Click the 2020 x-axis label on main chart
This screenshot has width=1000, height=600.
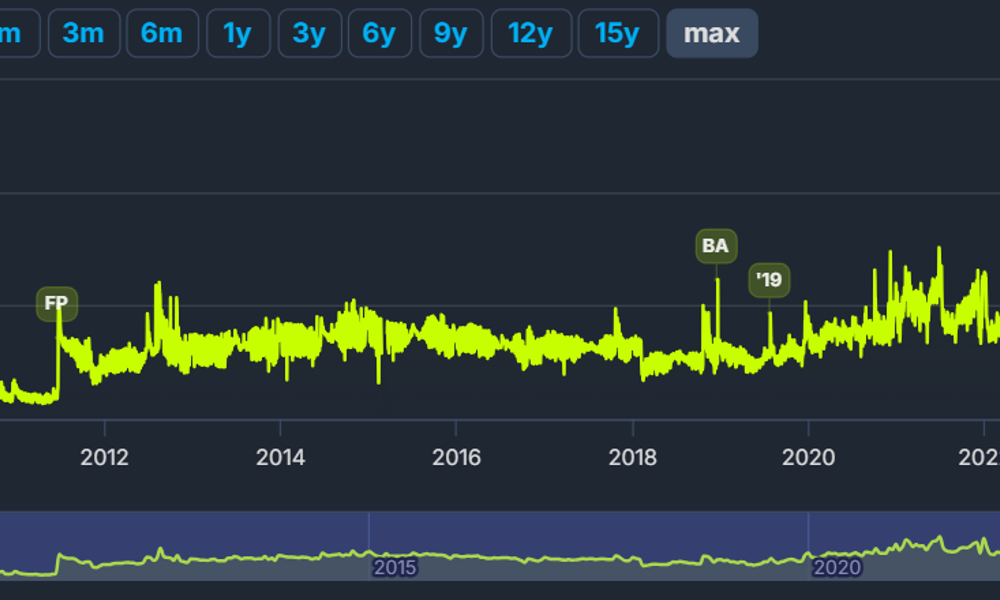coord(808,458)
